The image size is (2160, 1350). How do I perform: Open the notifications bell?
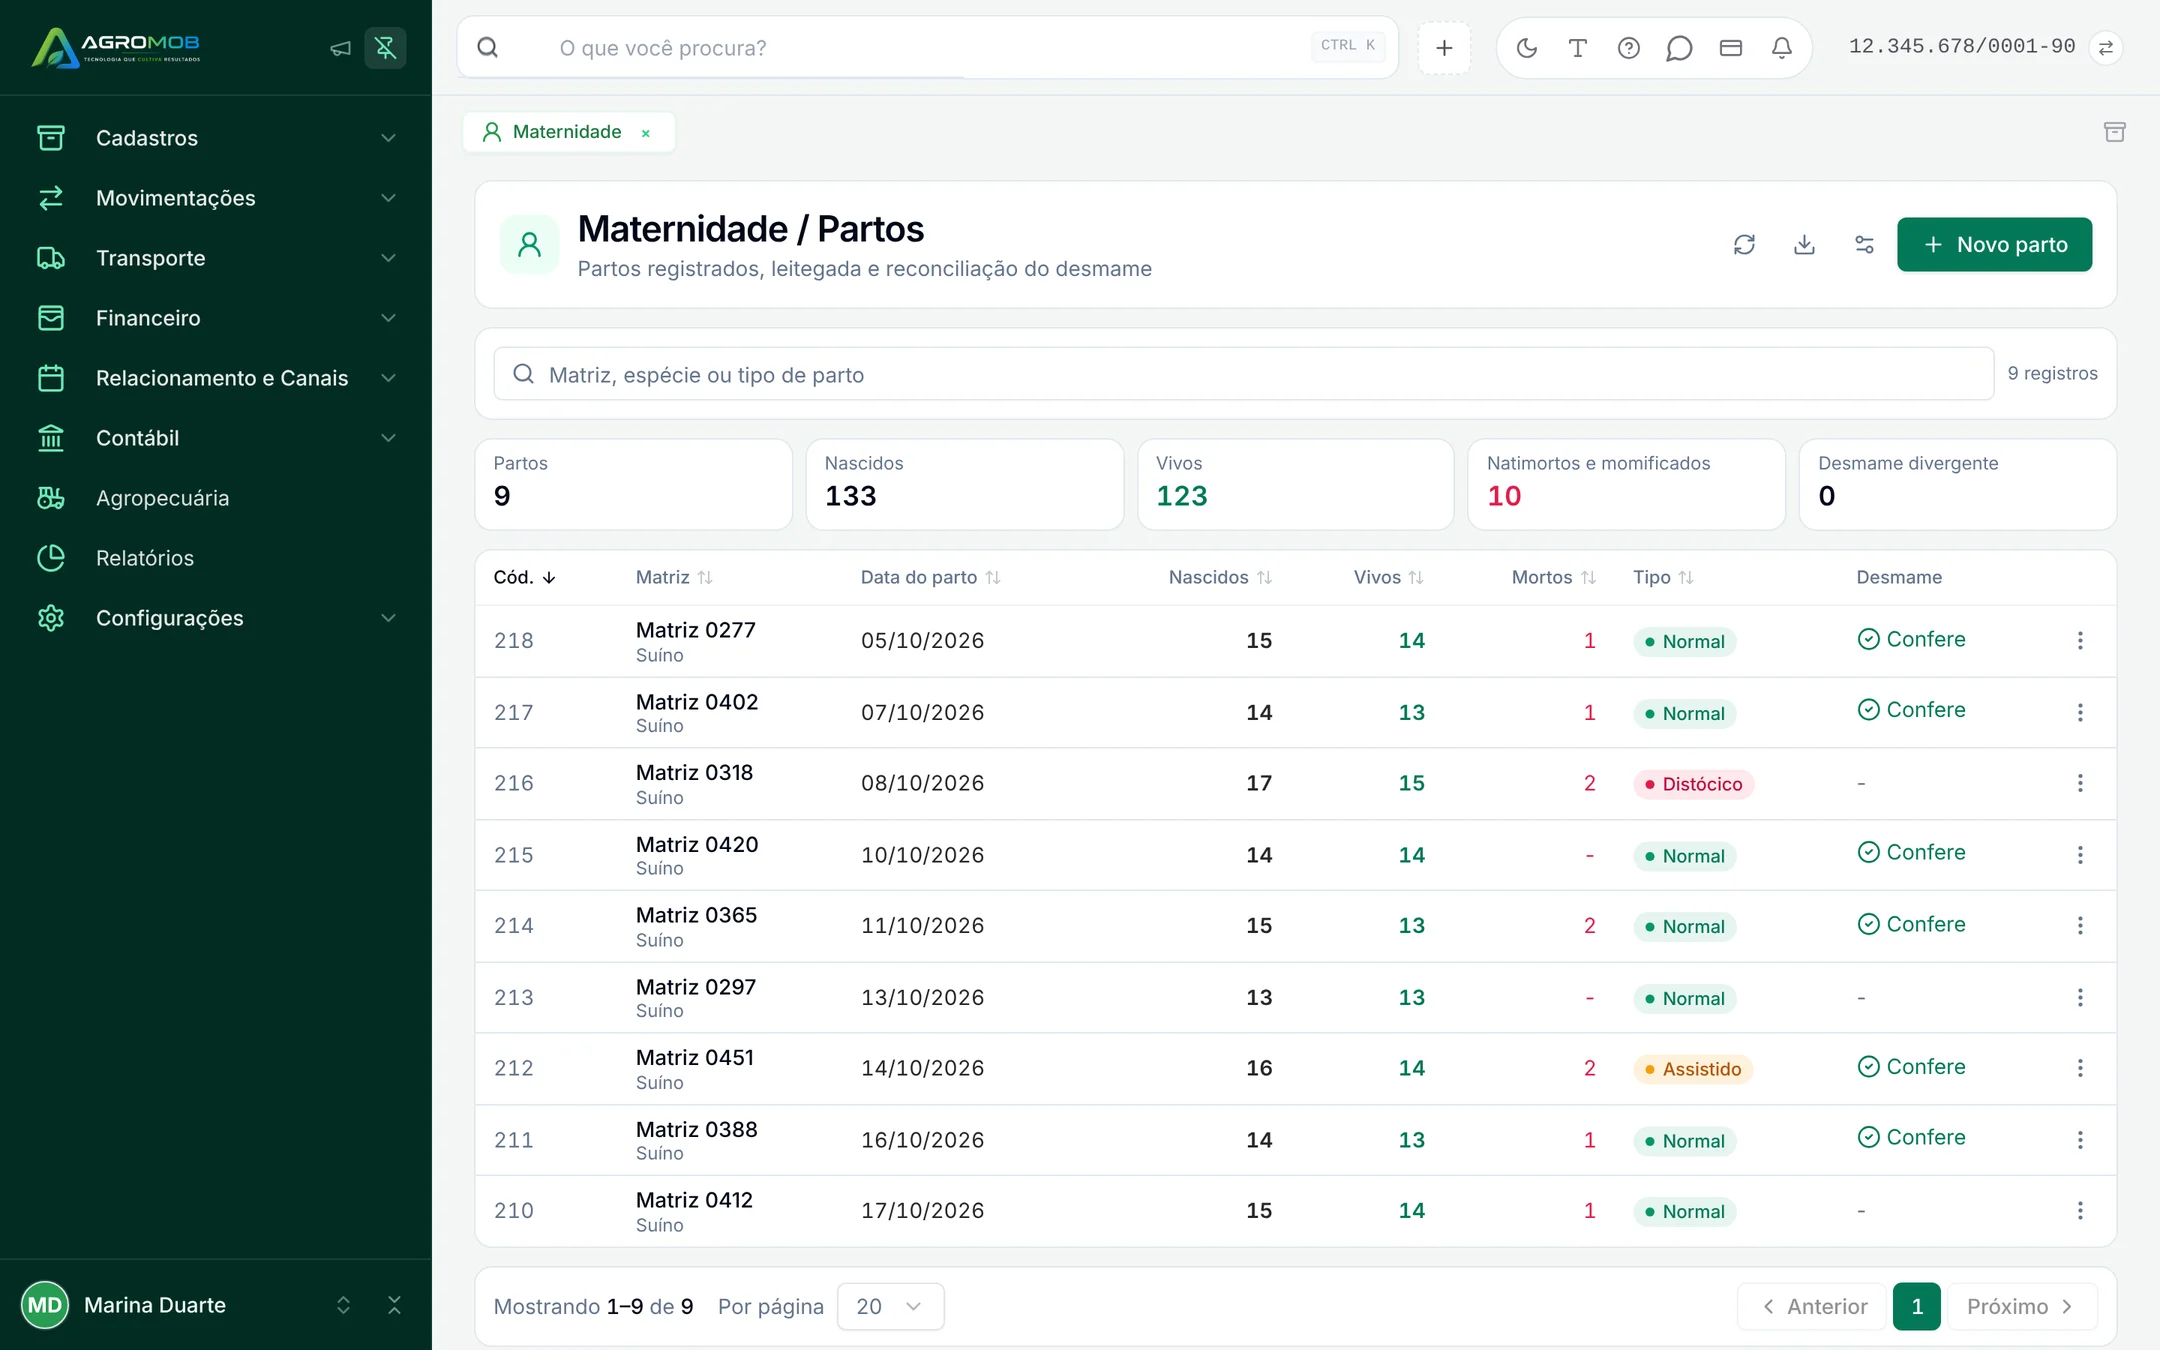1781,47
